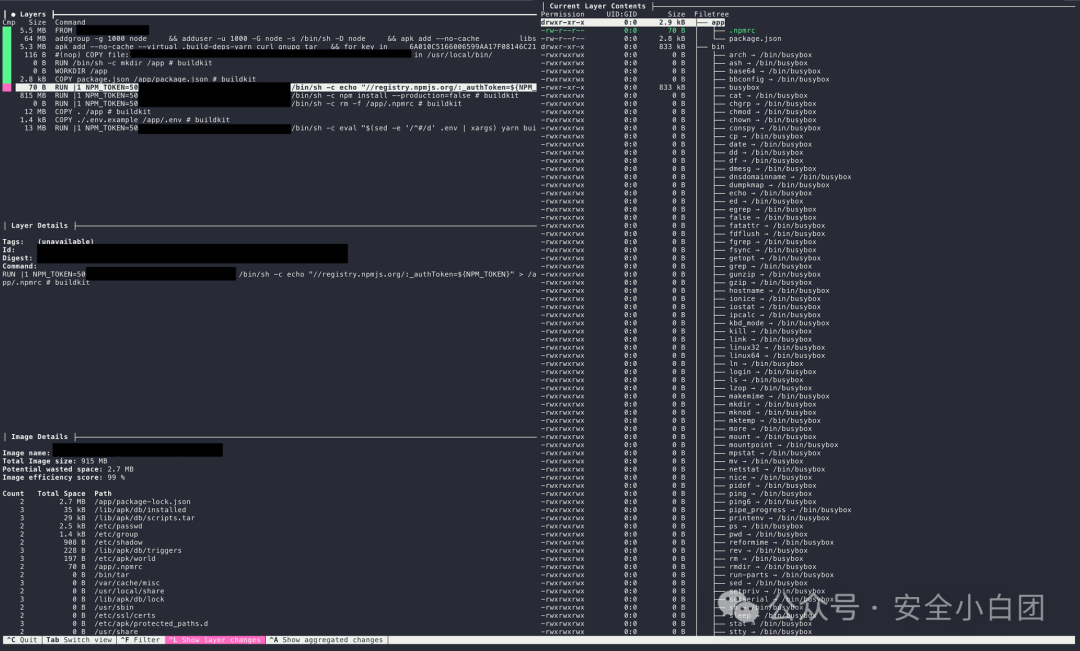Select printenv → /bin/busybox entry
The image size is (1080, 651).
(779, 518)
